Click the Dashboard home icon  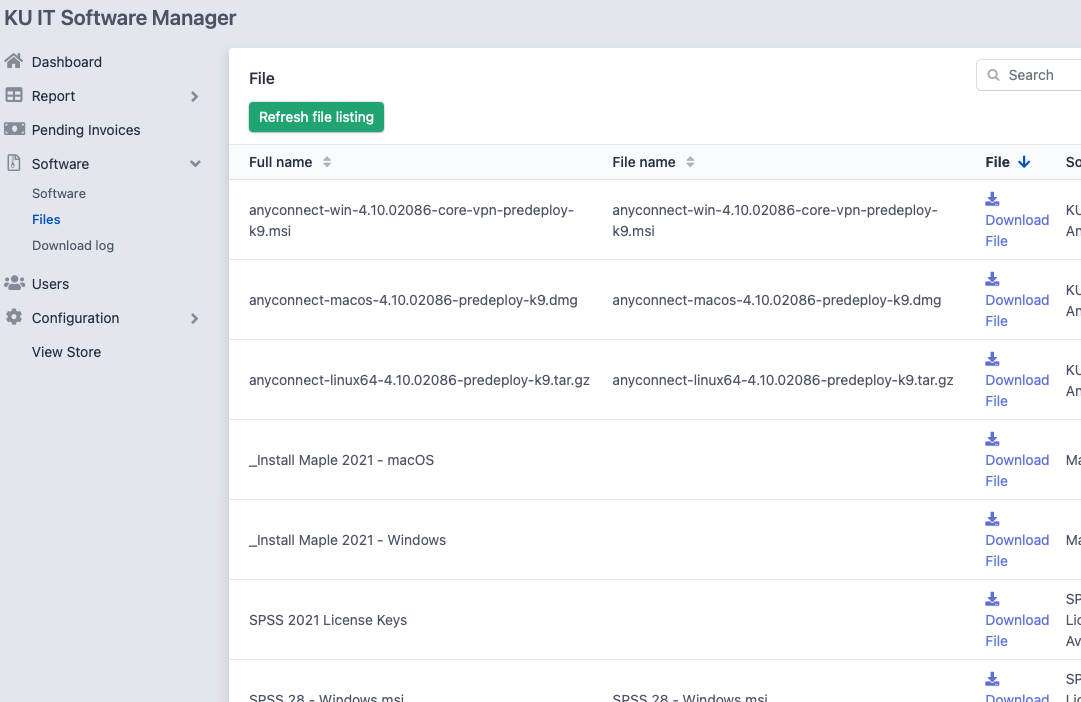point(14,61)
